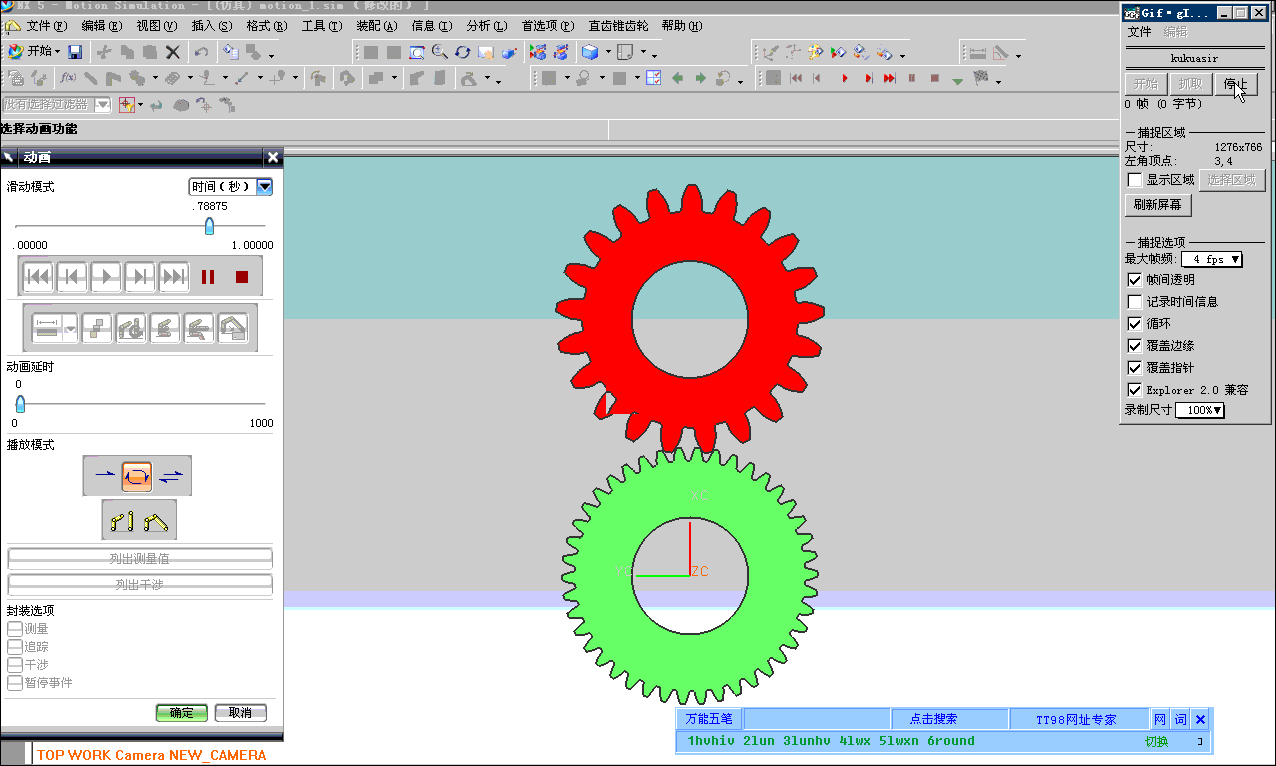Toggle 干涉 checkbox under packaging options
1276x766 pixels.
(x=14, y=665)
